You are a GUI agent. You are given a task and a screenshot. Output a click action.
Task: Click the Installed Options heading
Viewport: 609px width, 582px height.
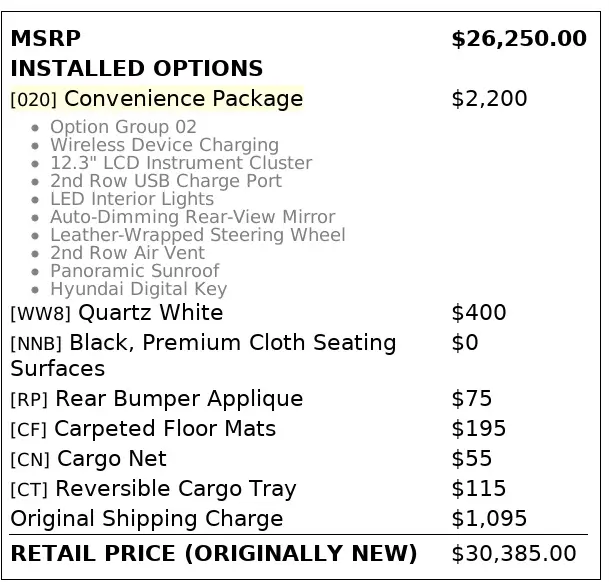tap(136, 69)
